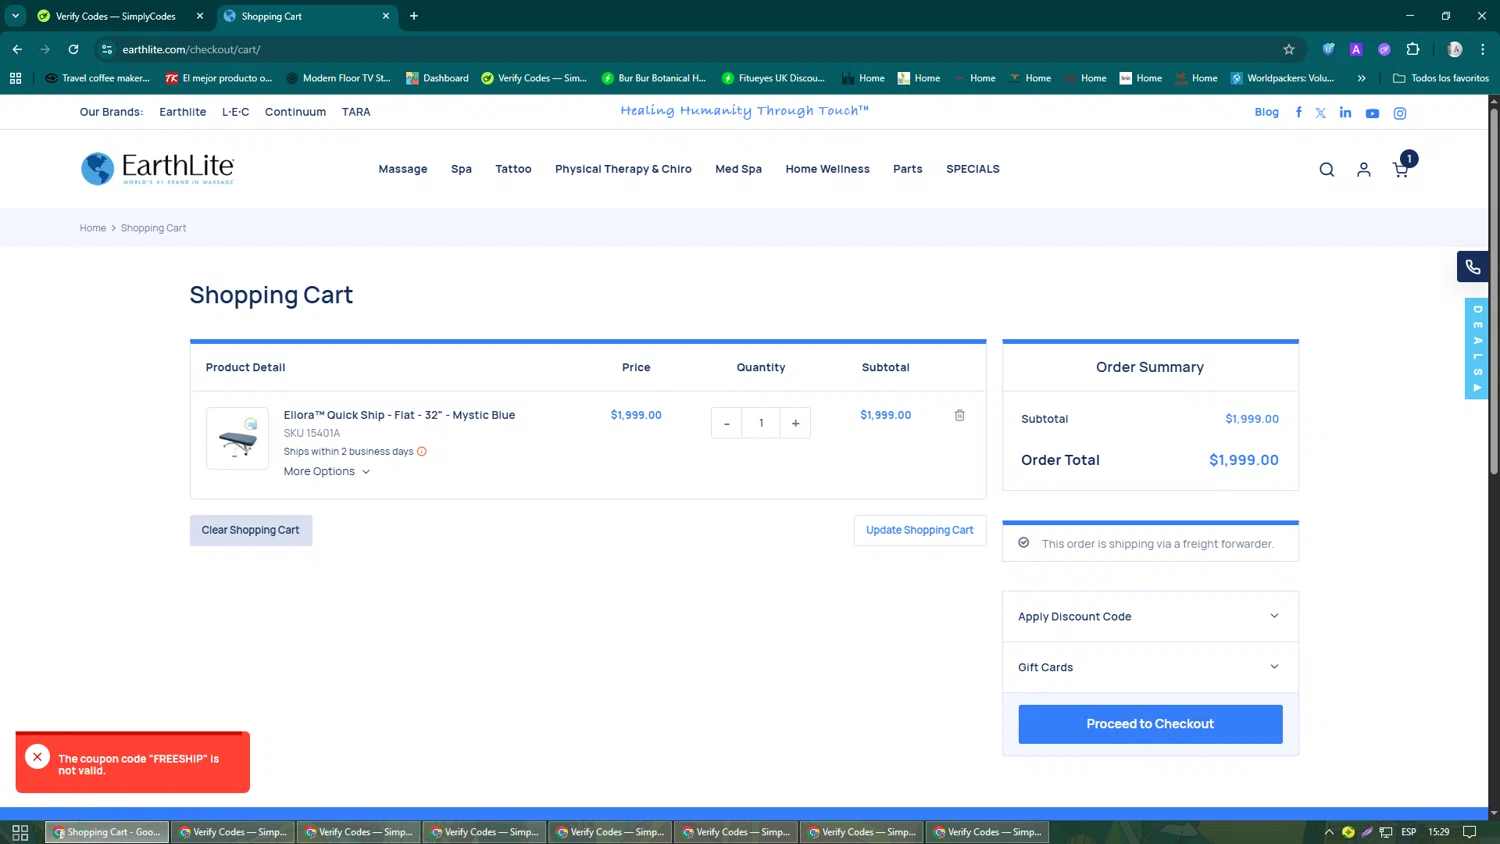
Task: Go back with the browser back arrow
Action: click(17, 49)
